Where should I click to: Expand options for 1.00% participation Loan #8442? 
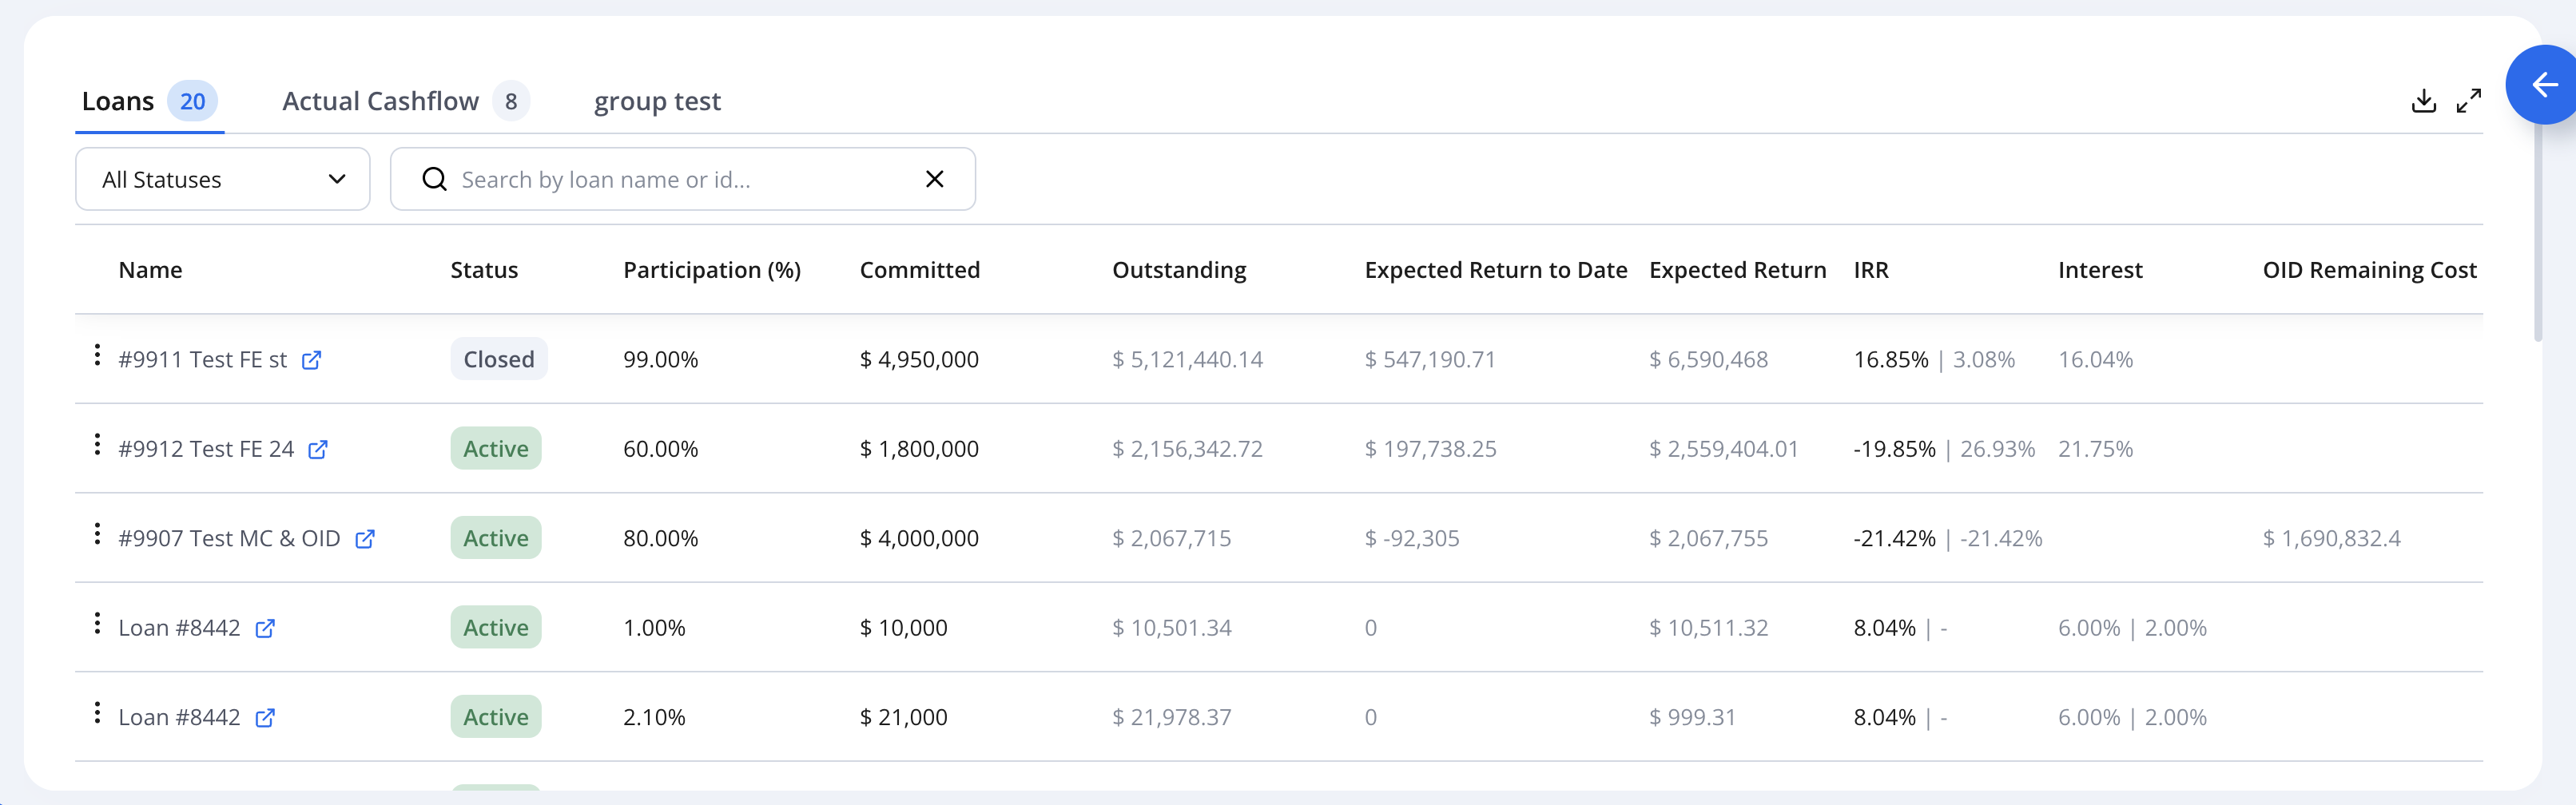pyautogui.click(x=97, y=623)
